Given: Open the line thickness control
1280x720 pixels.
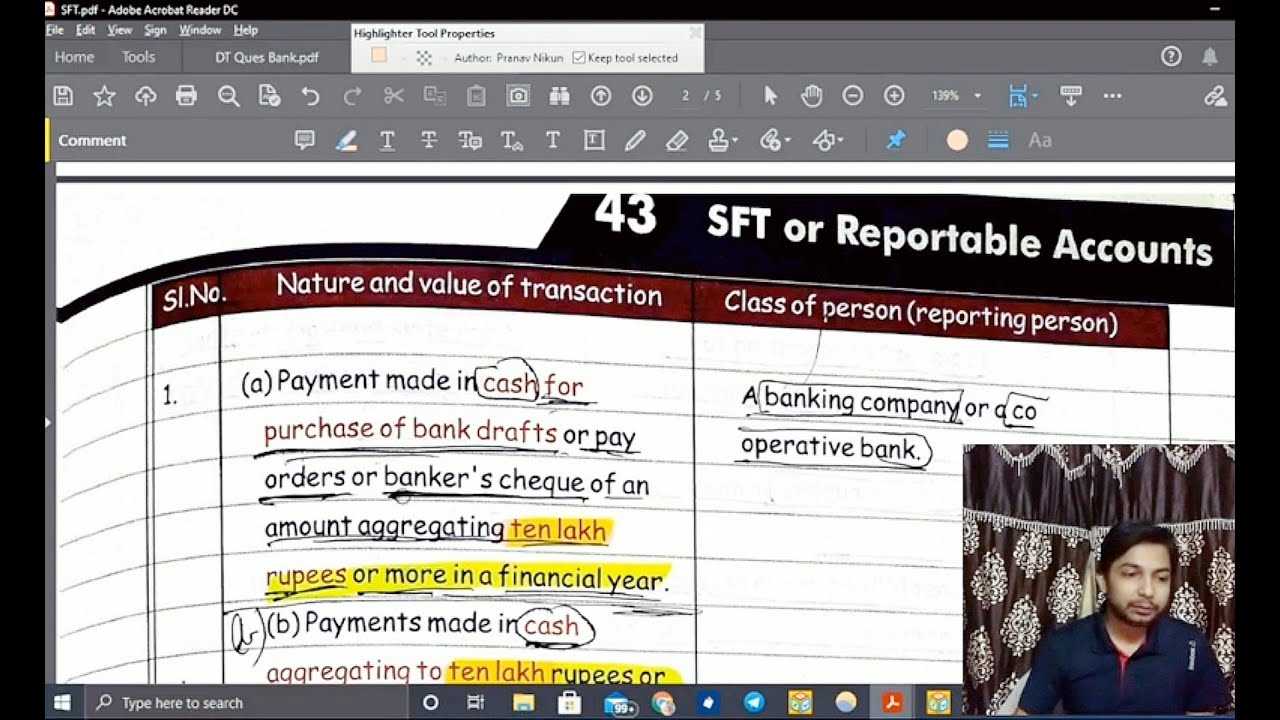Looking at the screenshot, I should tap(998, 141).
